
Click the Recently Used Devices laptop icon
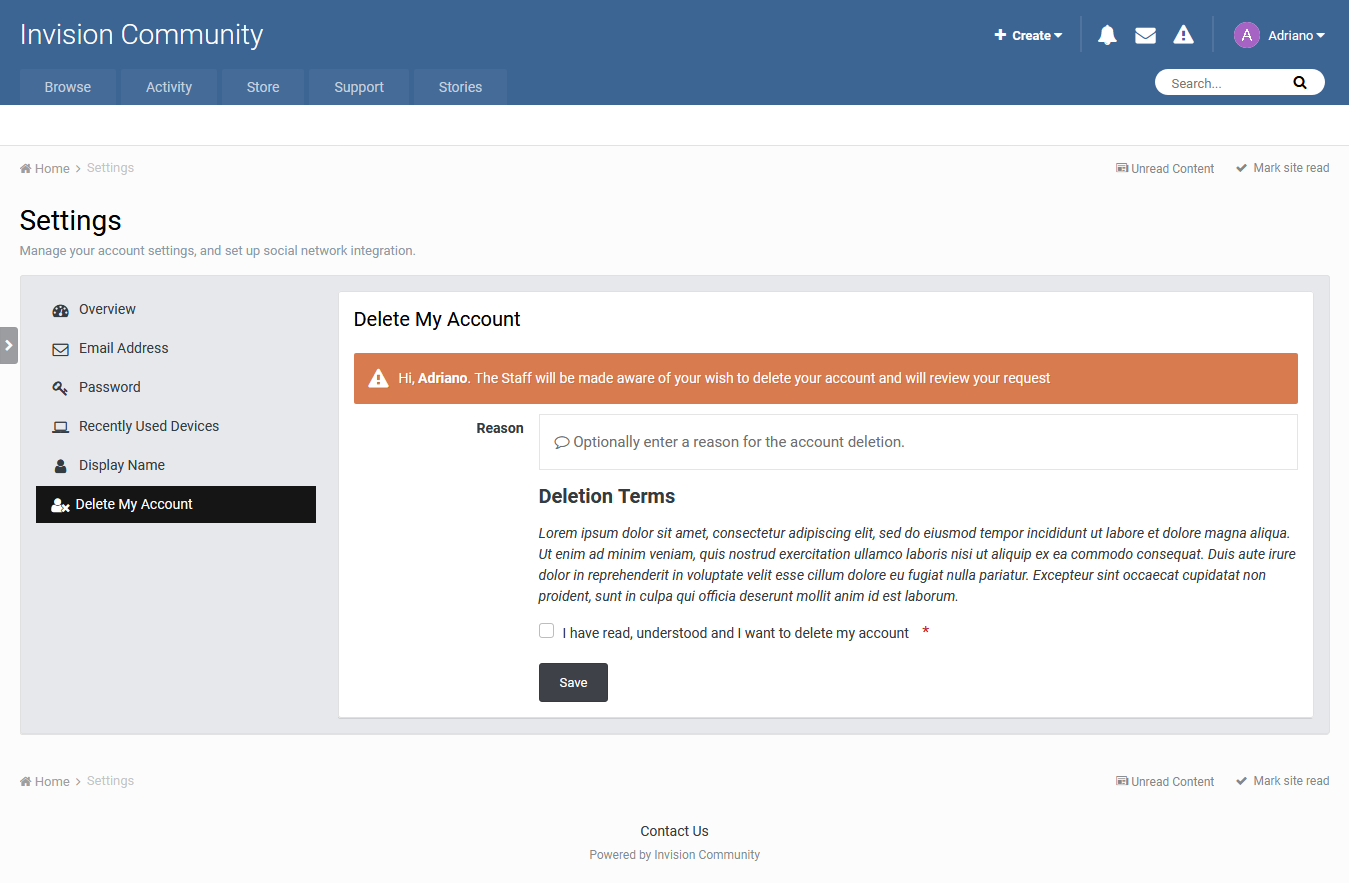click(60, 427)
